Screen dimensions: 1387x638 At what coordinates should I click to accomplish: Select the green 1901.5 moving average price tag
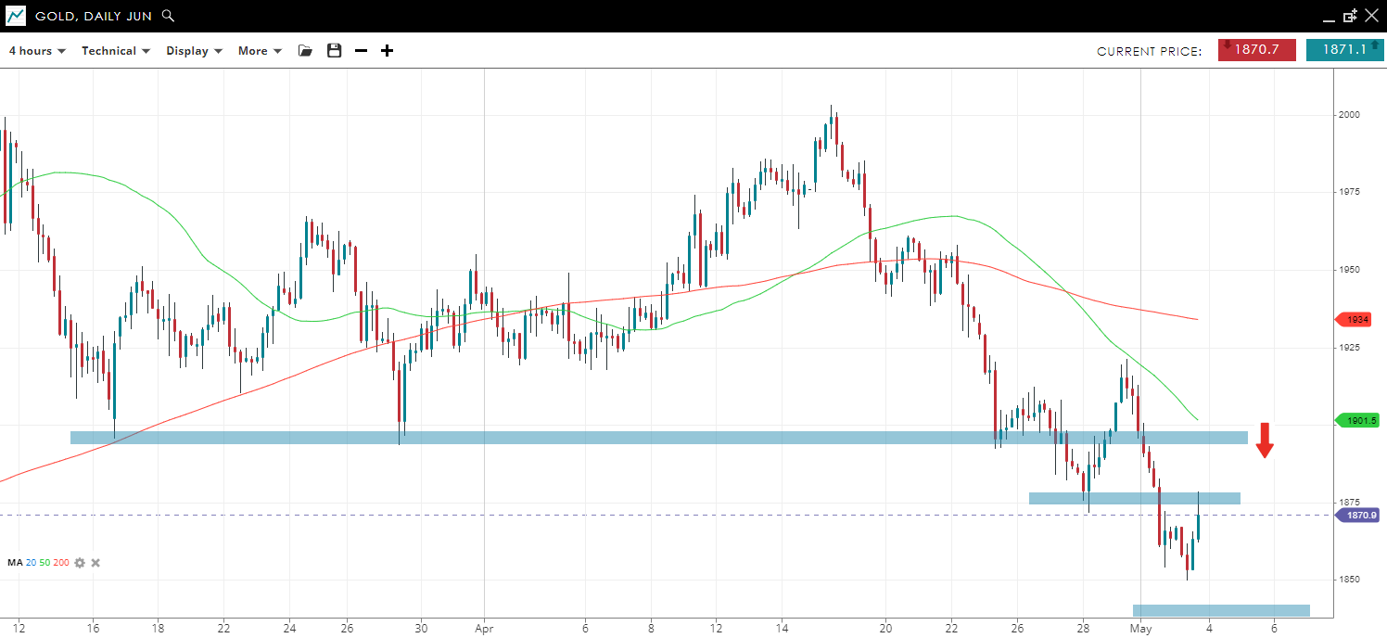click(x=1359, y=421)
